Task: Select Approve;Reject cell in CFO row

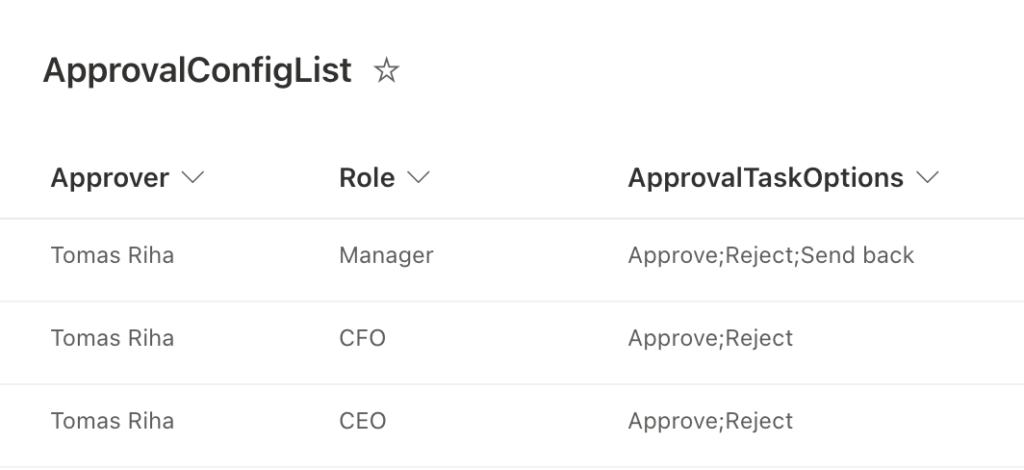Action: pyautogui.click(x=710, y=338)
